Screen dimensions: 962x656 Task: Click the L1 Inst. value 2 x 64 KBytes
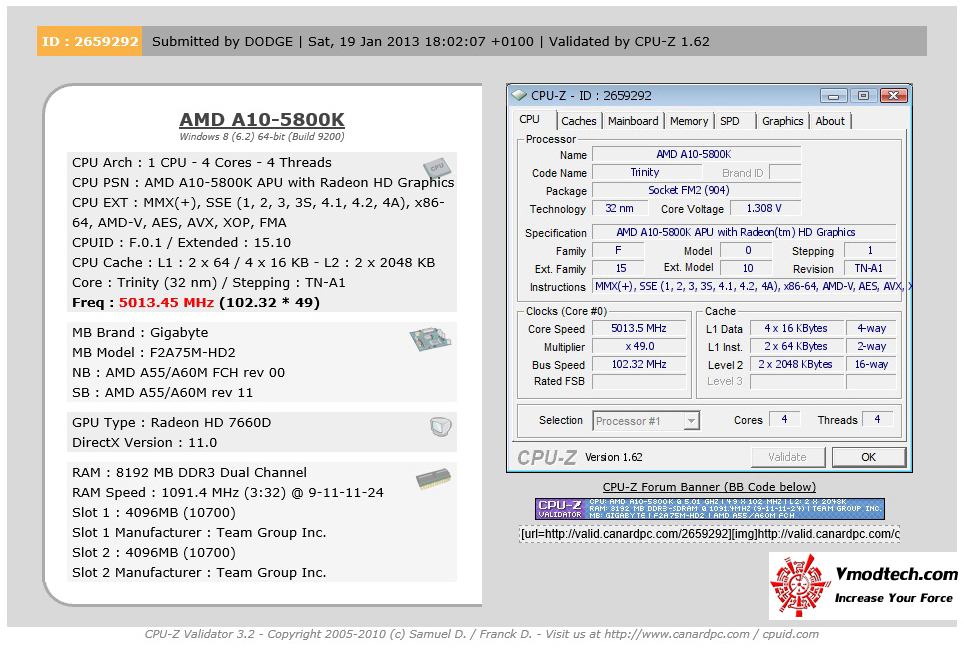796,346
